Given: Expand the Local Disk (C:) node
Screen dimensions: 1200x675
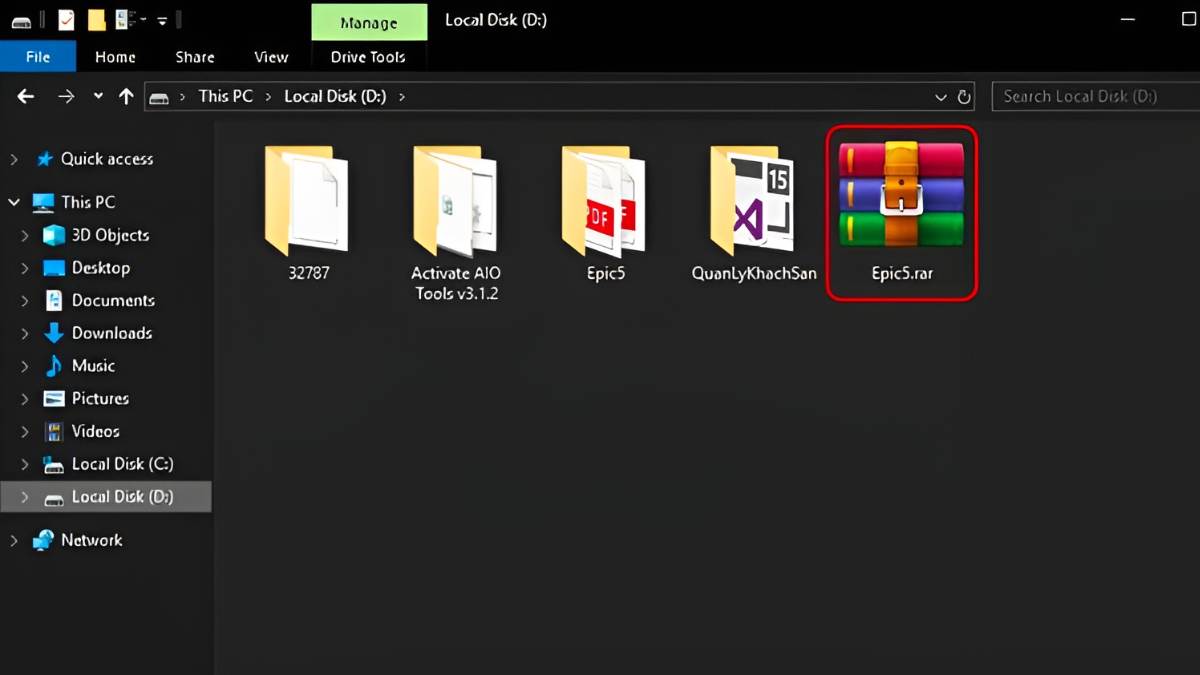Looking at the screenshot, I should pyautogui.click(x=25, y=464).
